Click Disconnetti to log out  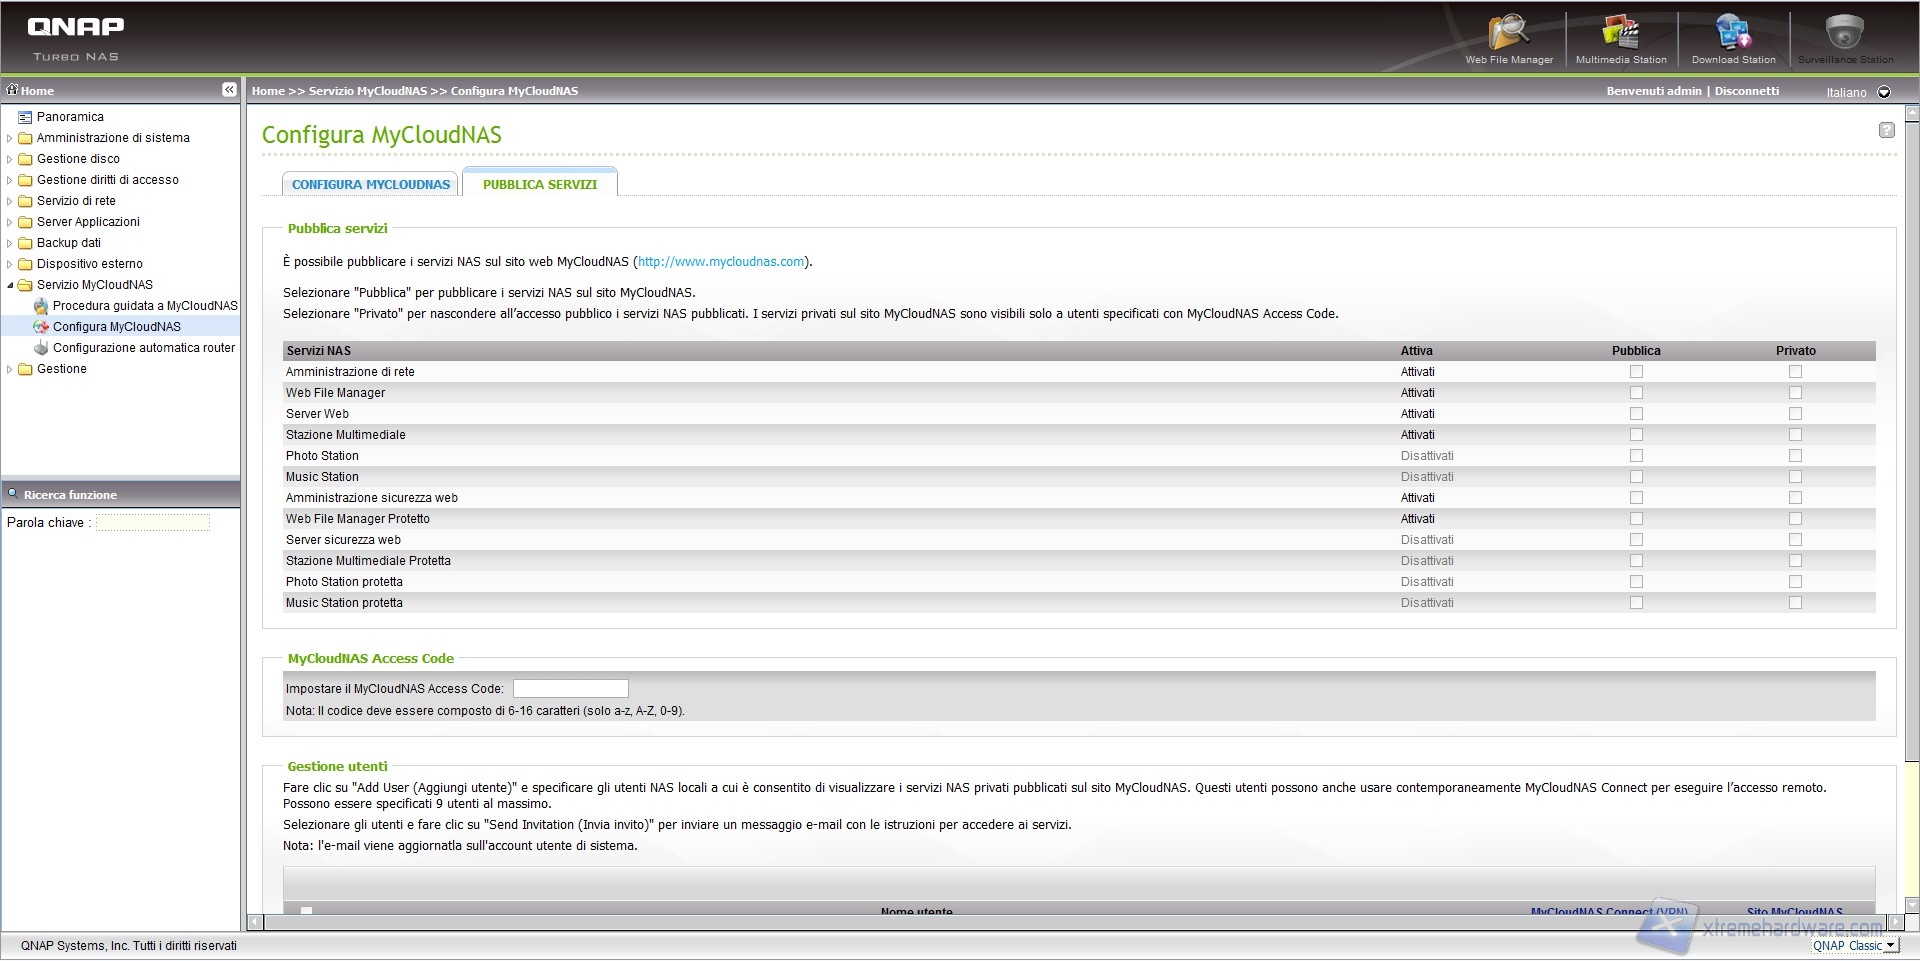(1747, 91)
